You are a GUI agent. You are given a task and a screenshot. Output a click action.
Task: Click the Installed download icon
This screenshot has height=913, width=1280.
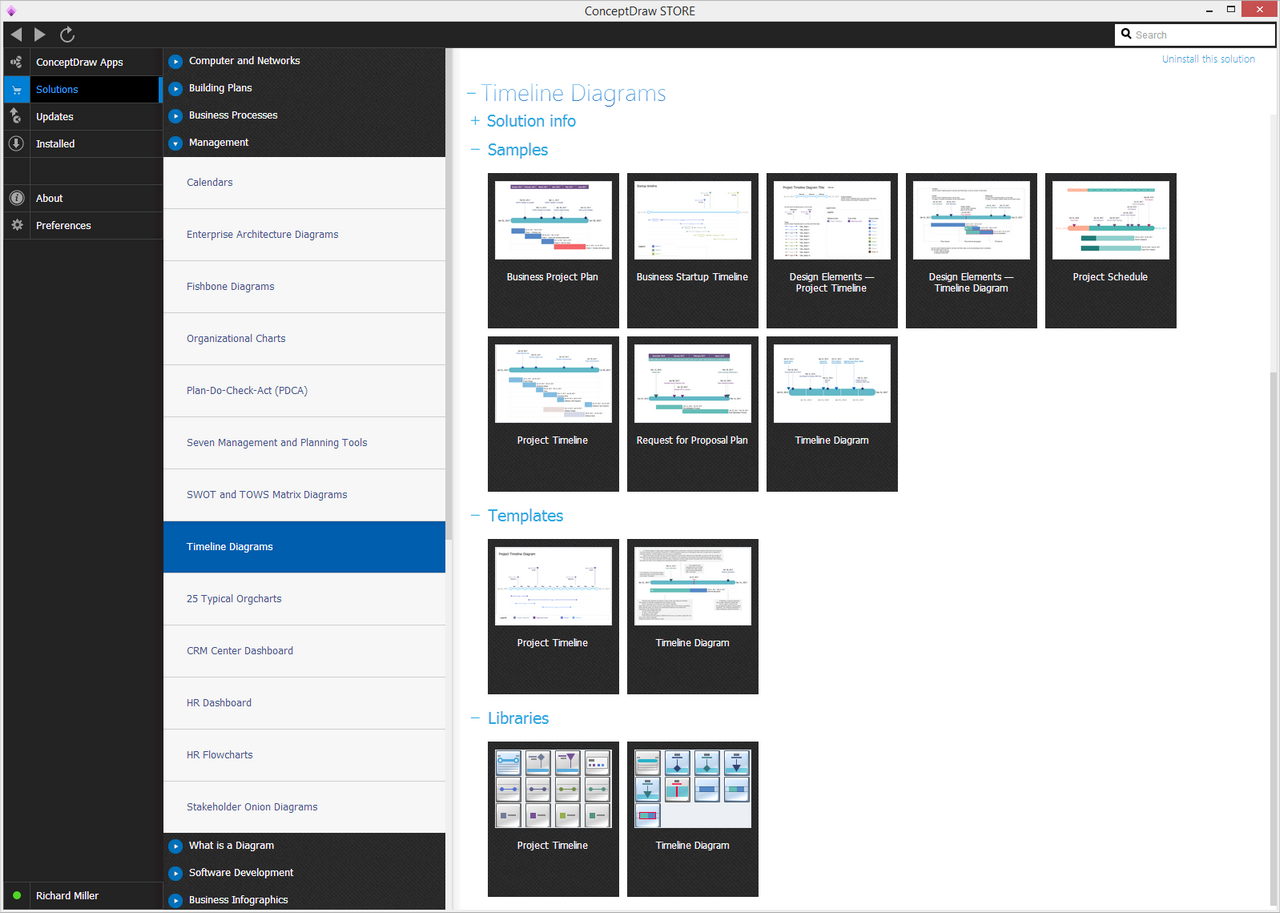pyautogui.click(x=16, y=143)
